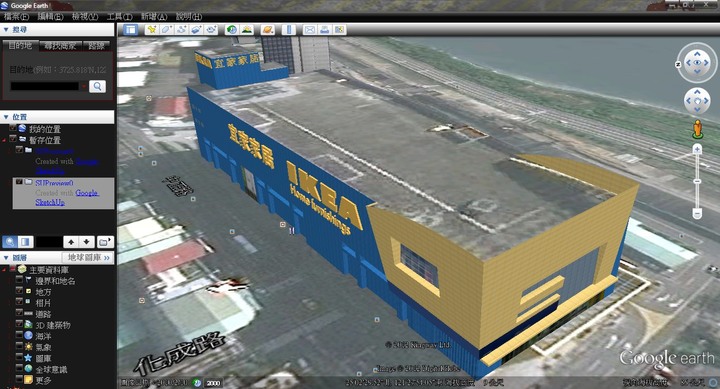The image size is (720, 389).
Task: Click the look-around eye compass control
Action: [697, 62]
